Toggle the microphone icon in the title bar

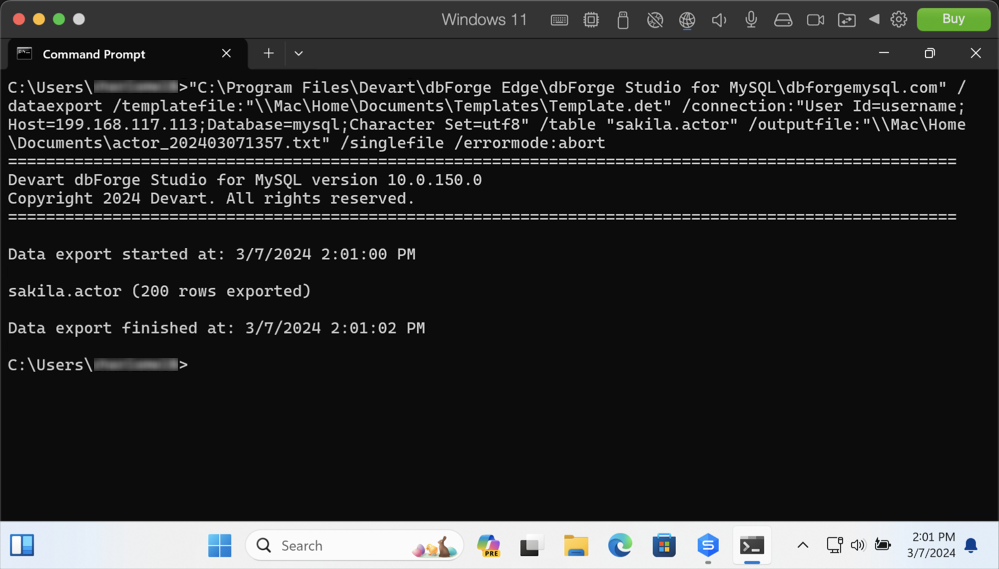(x=751, y=20)
